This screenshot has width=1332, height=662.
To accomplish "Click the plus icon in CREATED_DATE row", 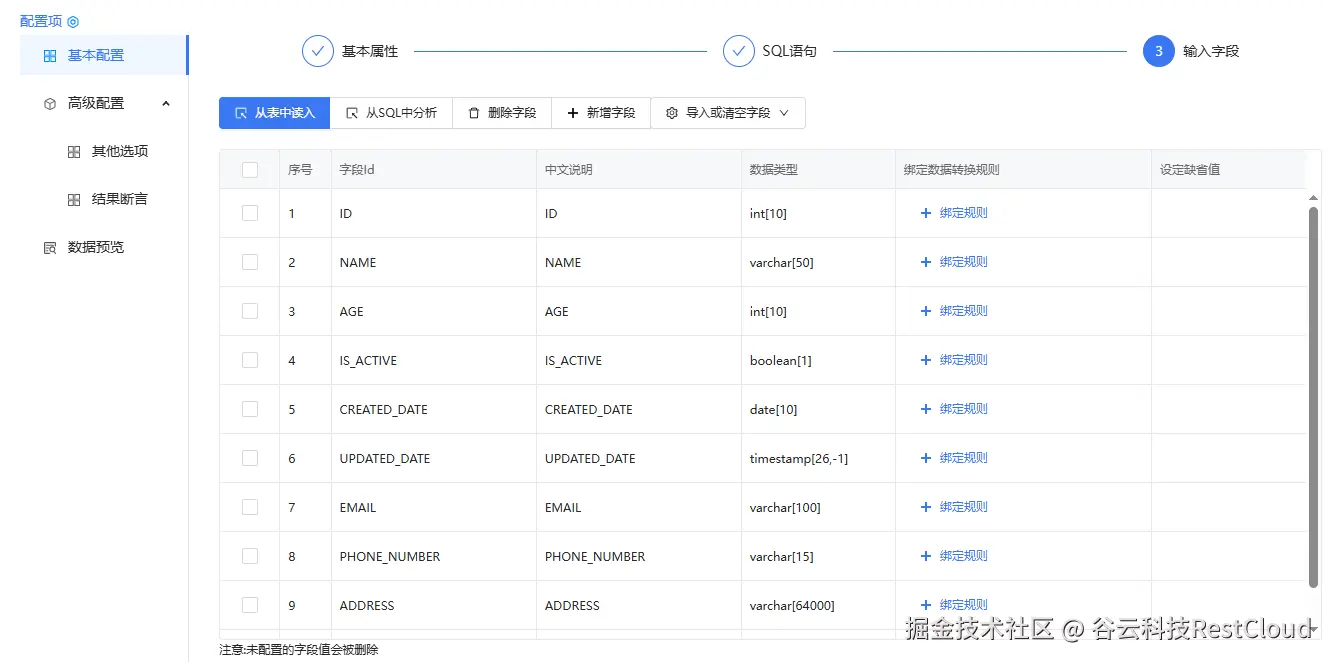I will (x=926, y=409).
